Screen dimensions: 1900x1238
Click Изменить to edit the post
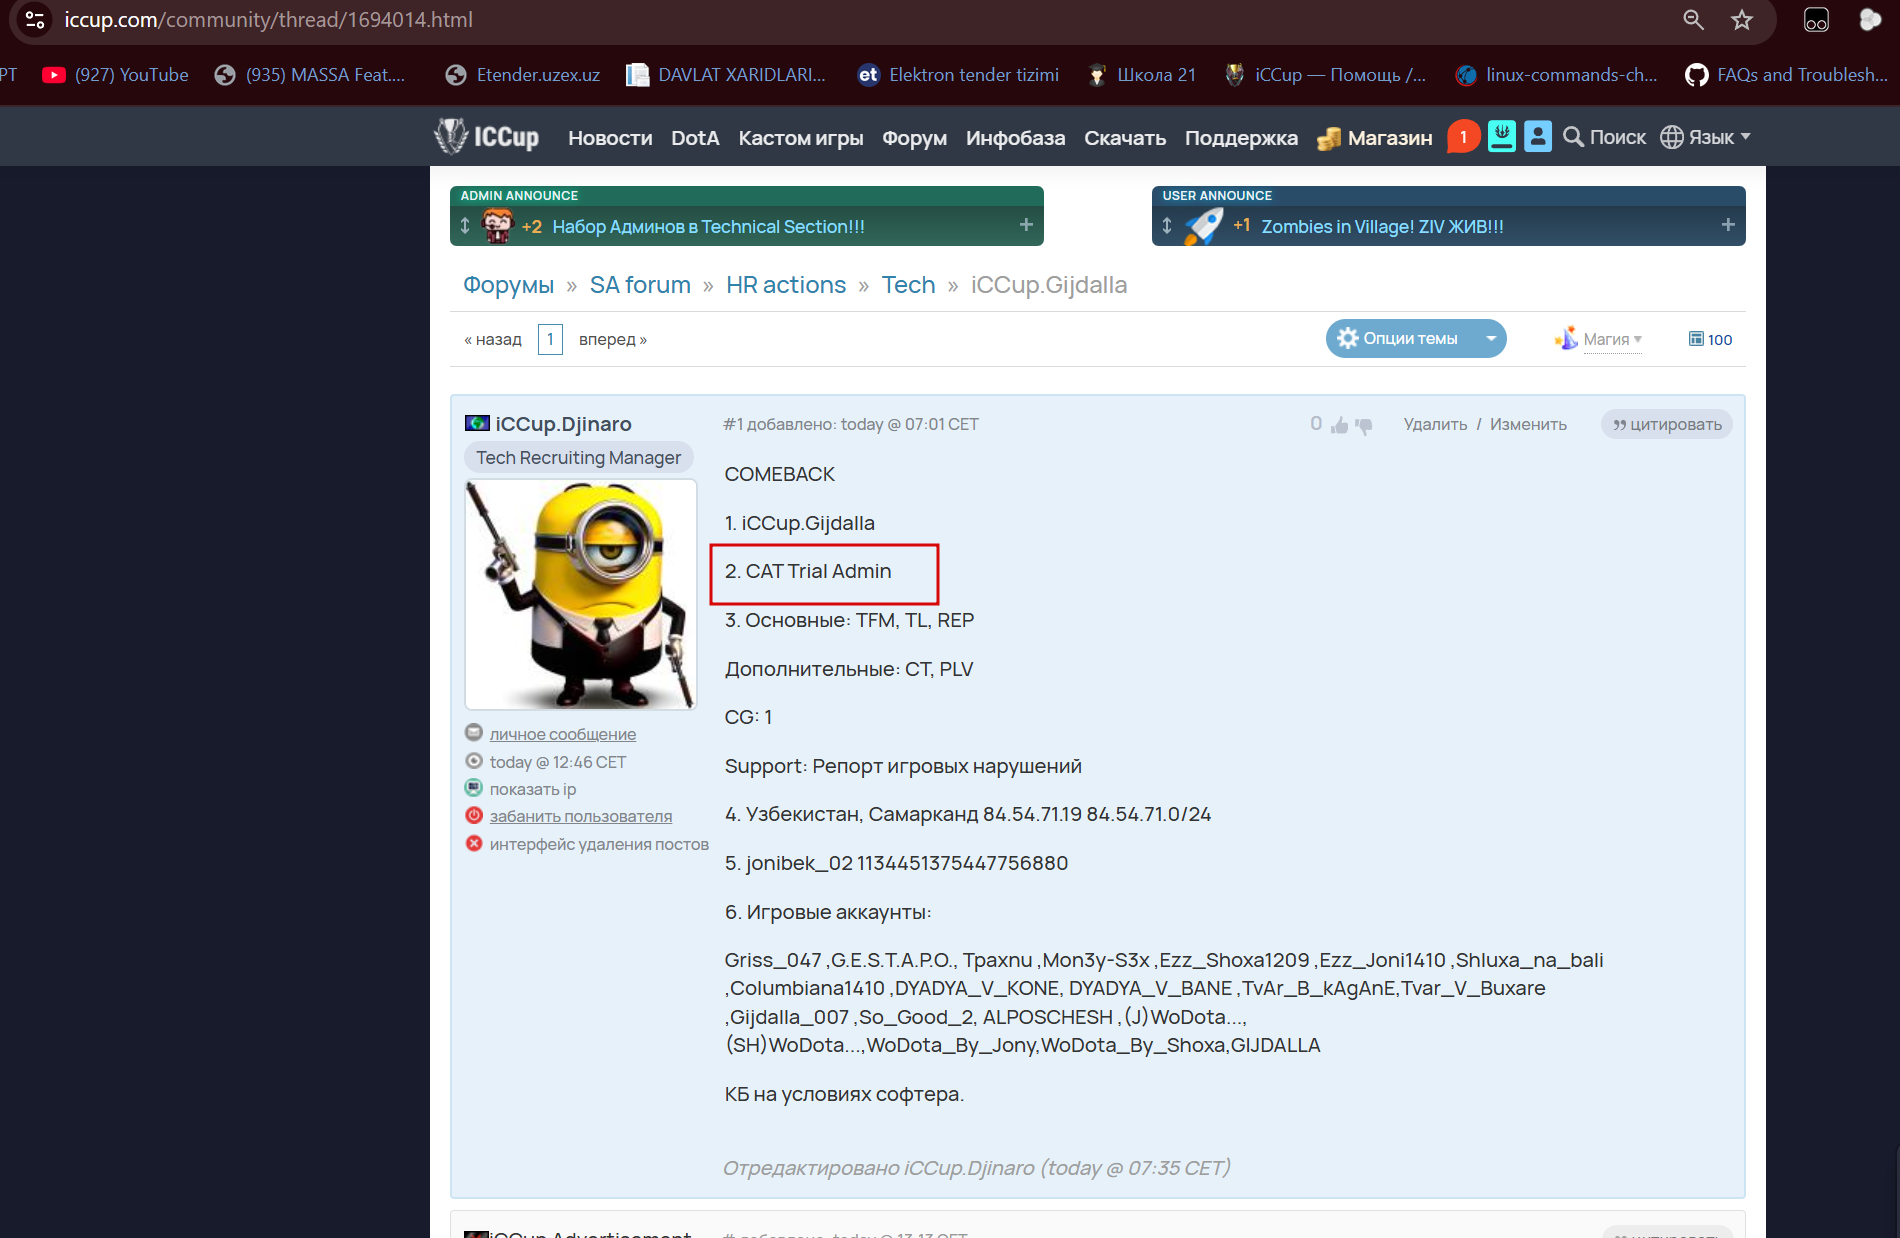coord(1528,425)
